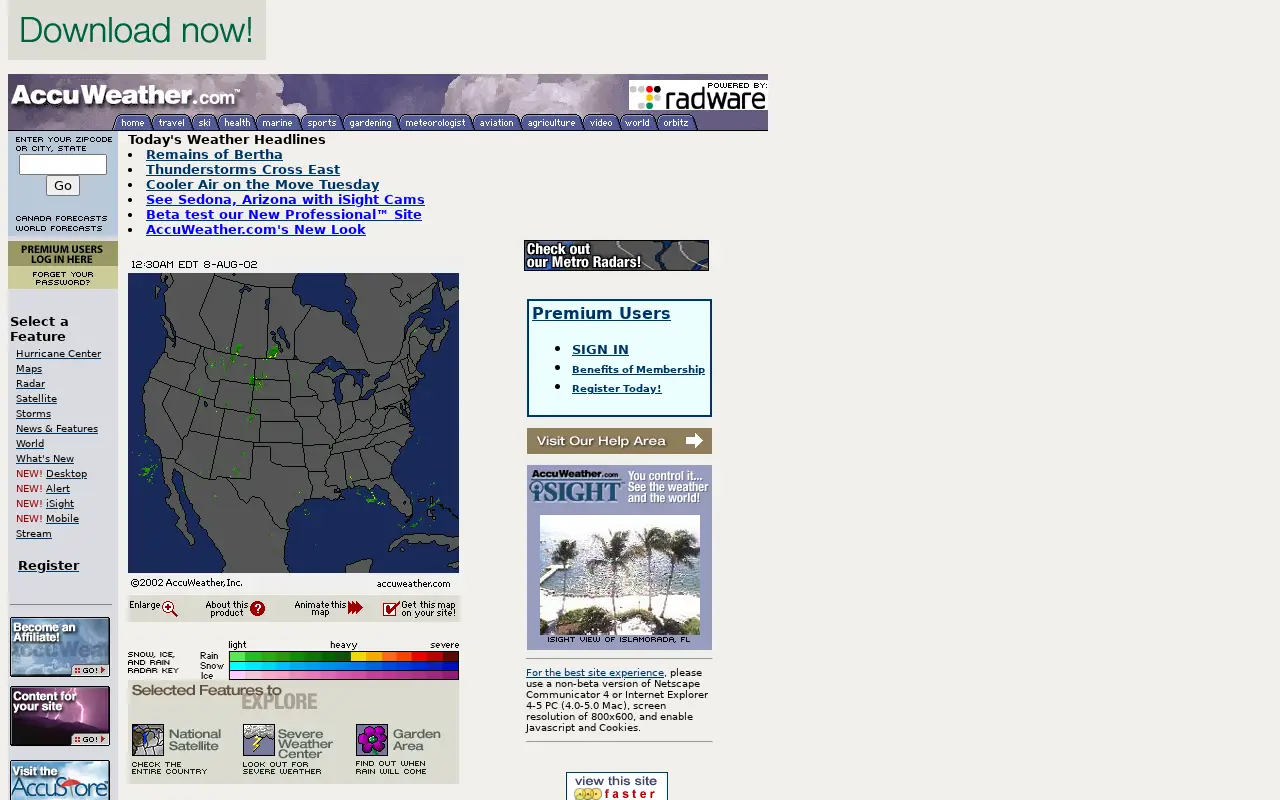Click the North America radar map
Image resolution: width=1280 pixels, height=800 pixels.
click(293, 423)
